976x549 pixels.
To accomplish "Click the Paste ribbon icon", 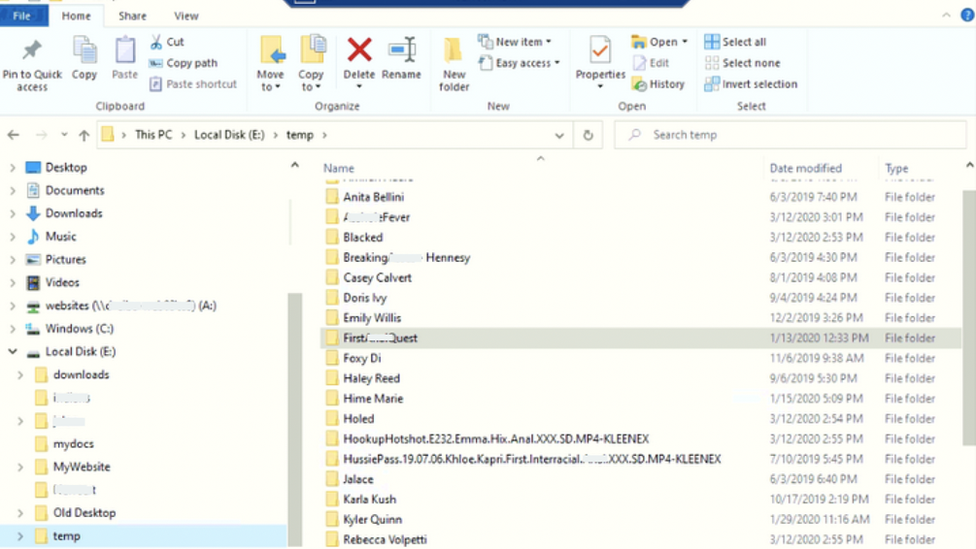I will click(x=124, y=50).
